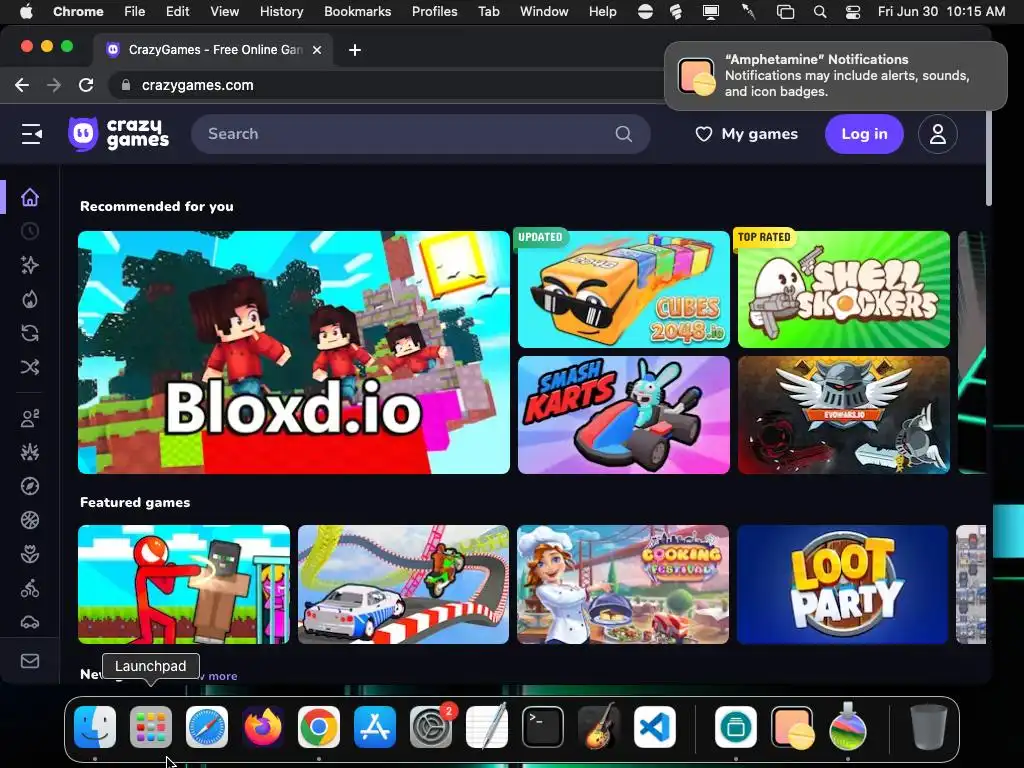Image resolution: width=1024 pixels, height=768 pixels.
Task: Open My games link
Action: coord(746,134)
